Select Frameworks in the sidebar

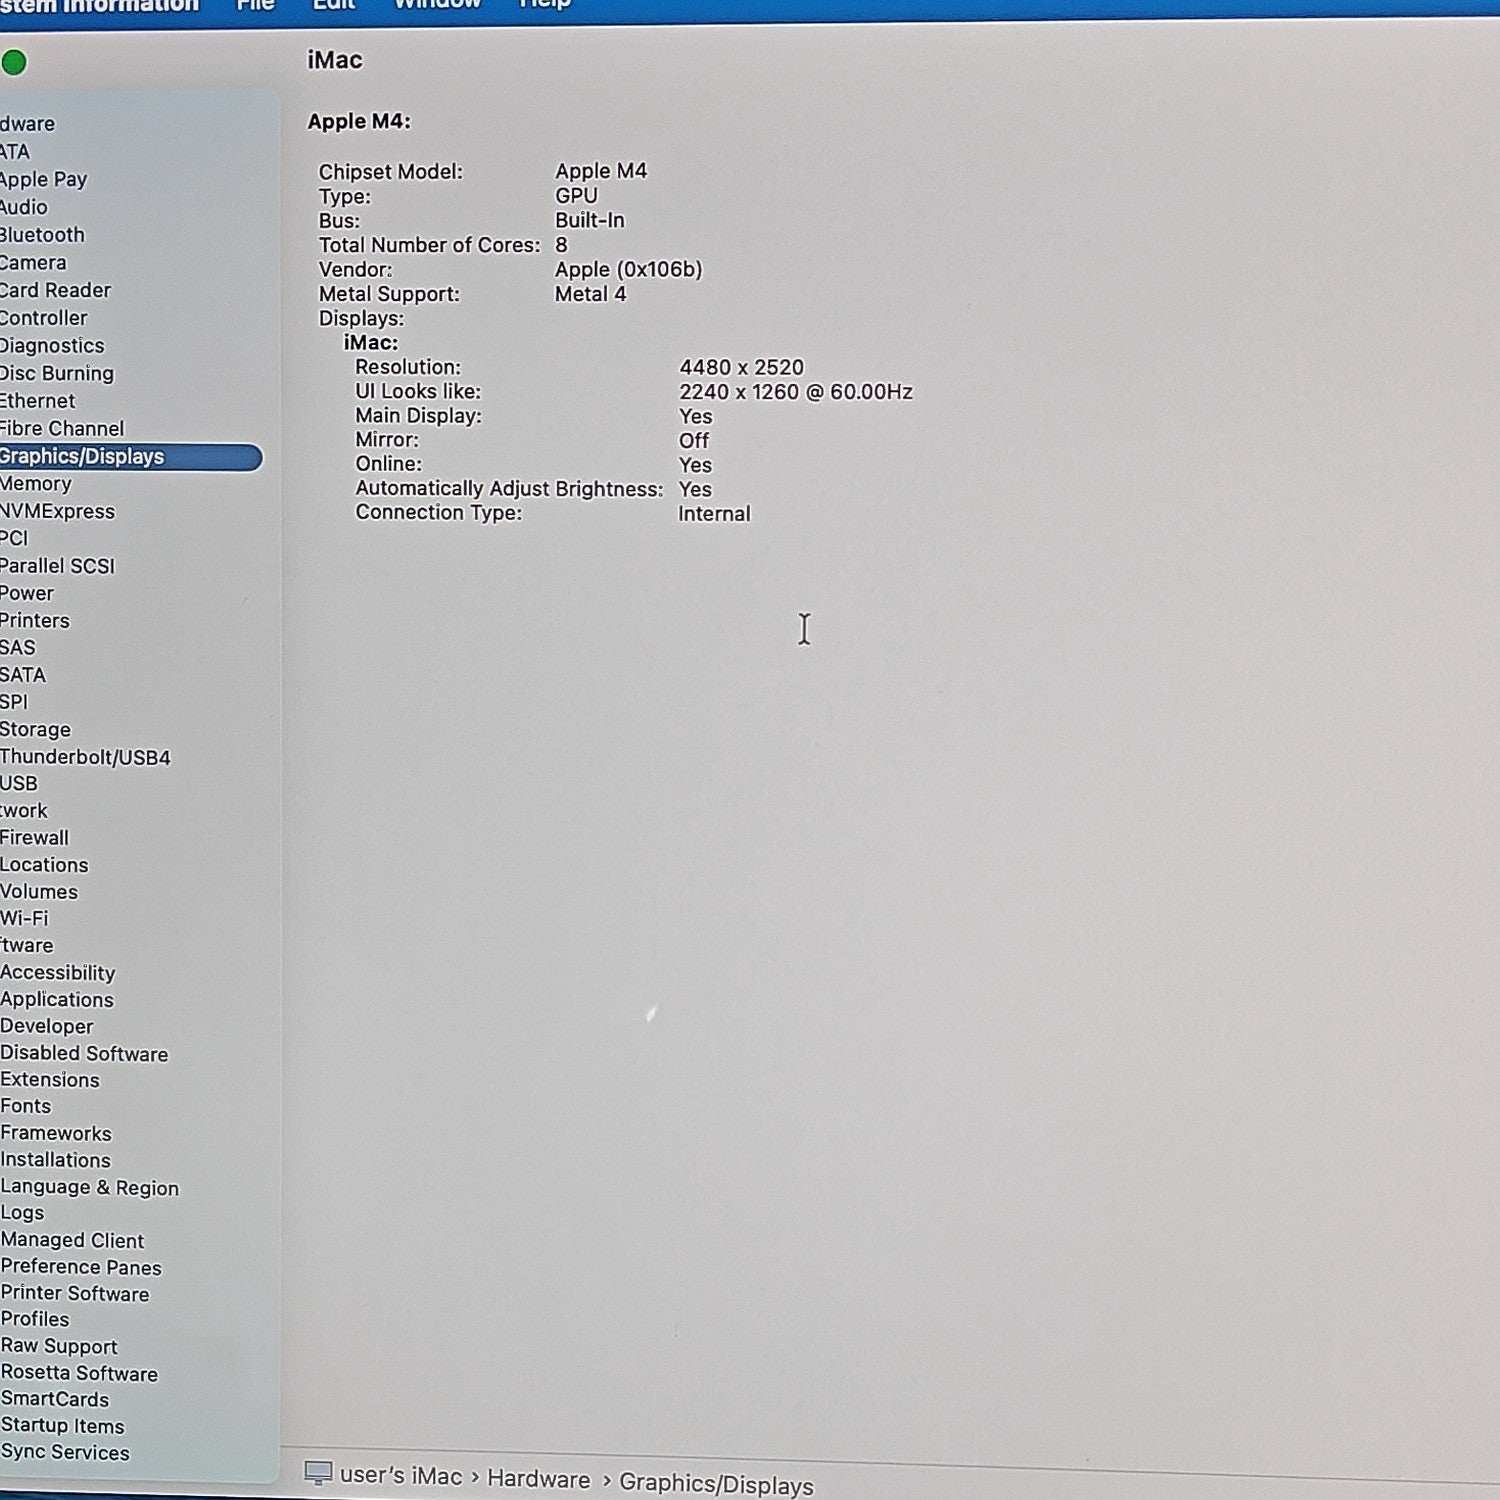click(56, 1133)
